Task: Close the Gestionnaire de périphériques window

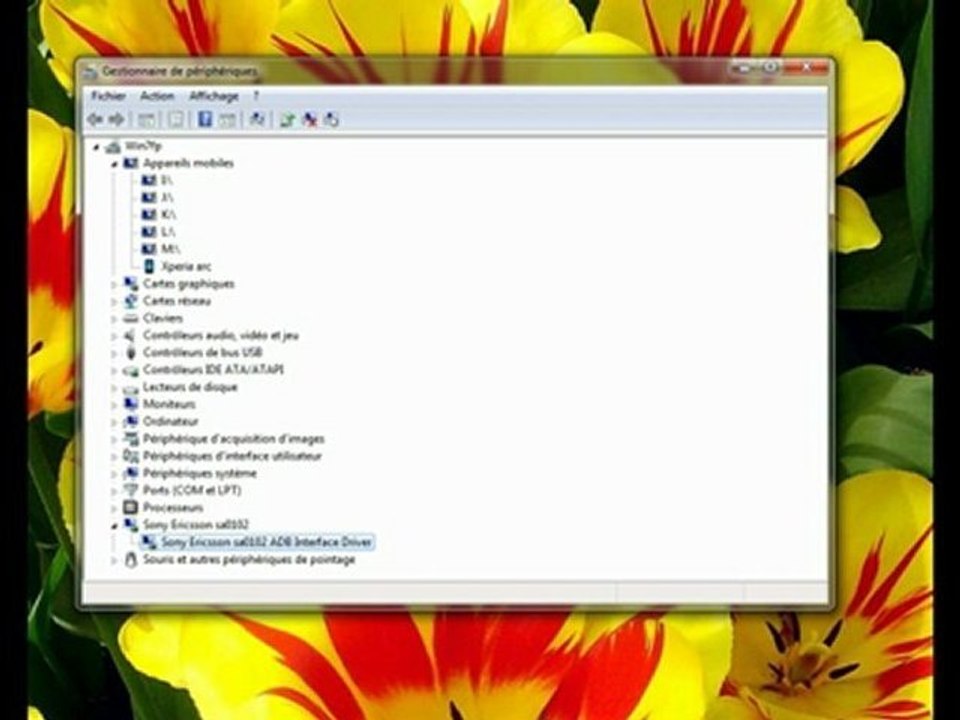Action: [805, 68]
